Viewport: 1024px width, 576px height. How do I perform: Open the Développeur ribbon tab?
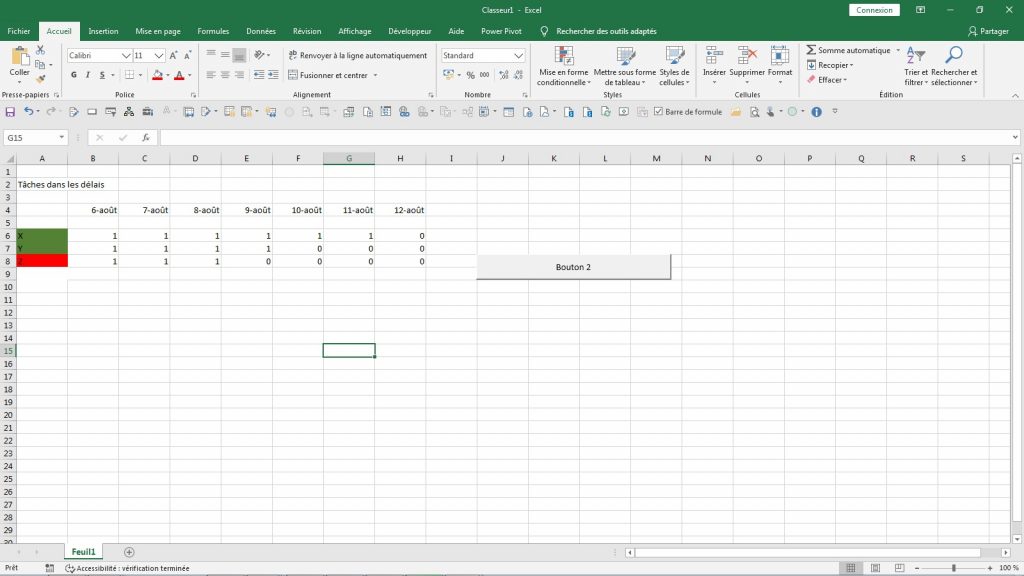(410, 31)
